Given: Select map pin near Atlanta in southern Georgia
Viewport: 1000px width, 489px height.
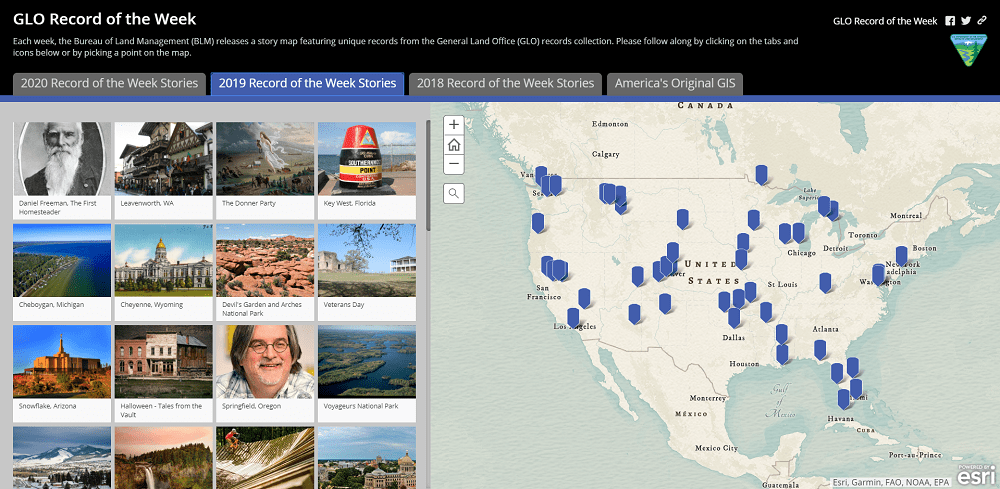Looking at the screenshot, I should [820, 349].
